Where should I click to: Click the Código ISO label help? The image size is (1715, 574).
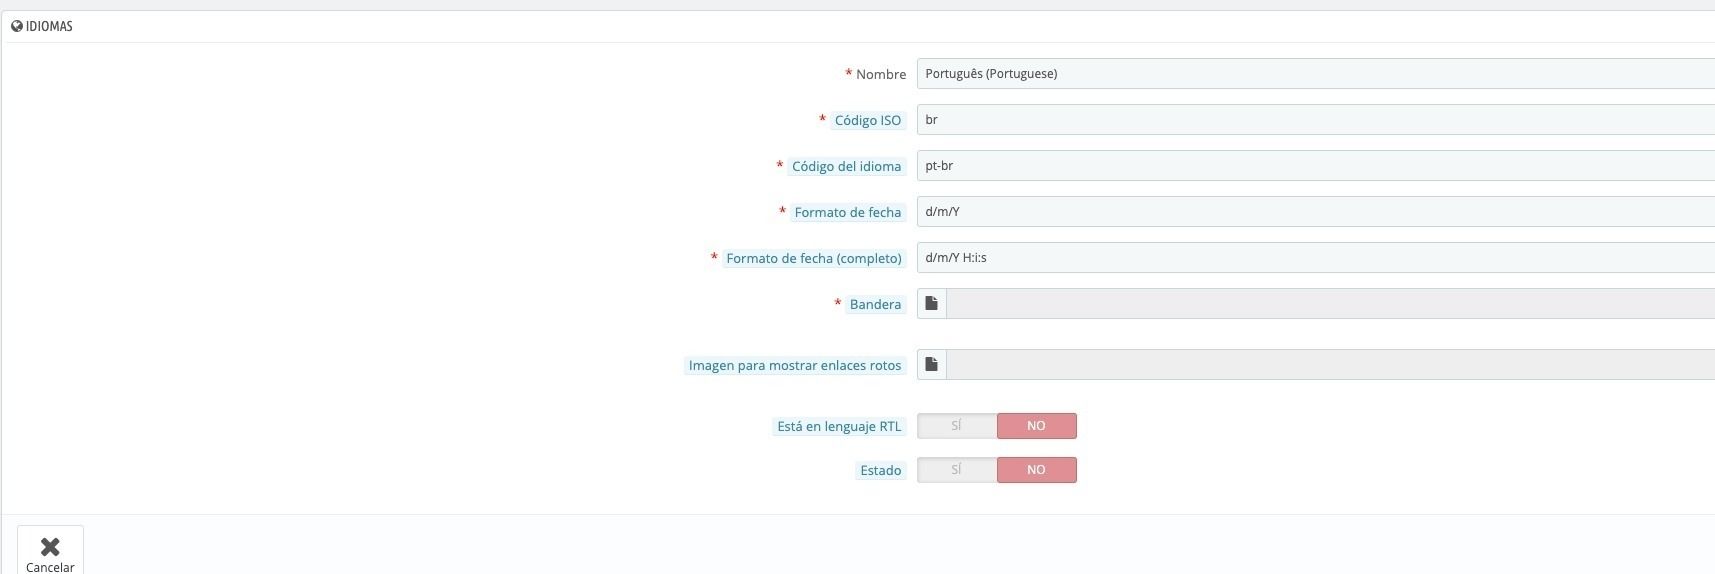[868, 120]
